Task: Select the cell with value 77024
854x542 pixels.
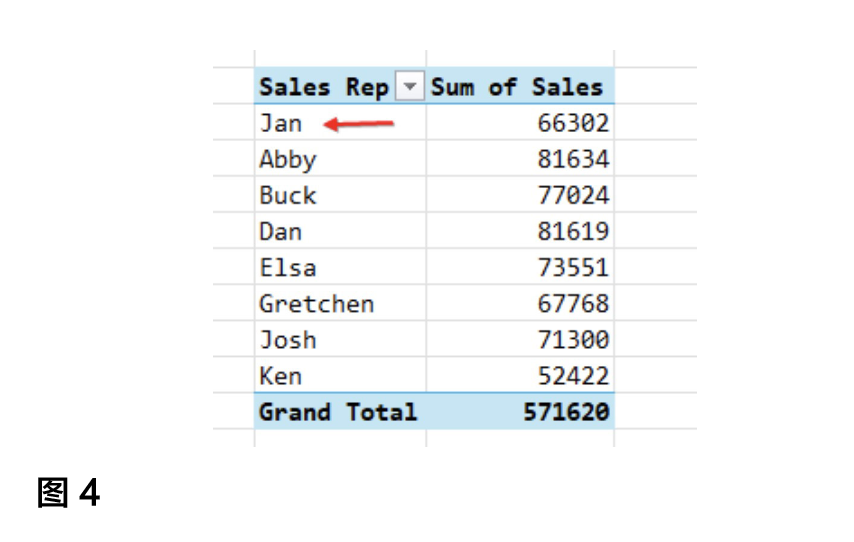Action: (573, 196)
